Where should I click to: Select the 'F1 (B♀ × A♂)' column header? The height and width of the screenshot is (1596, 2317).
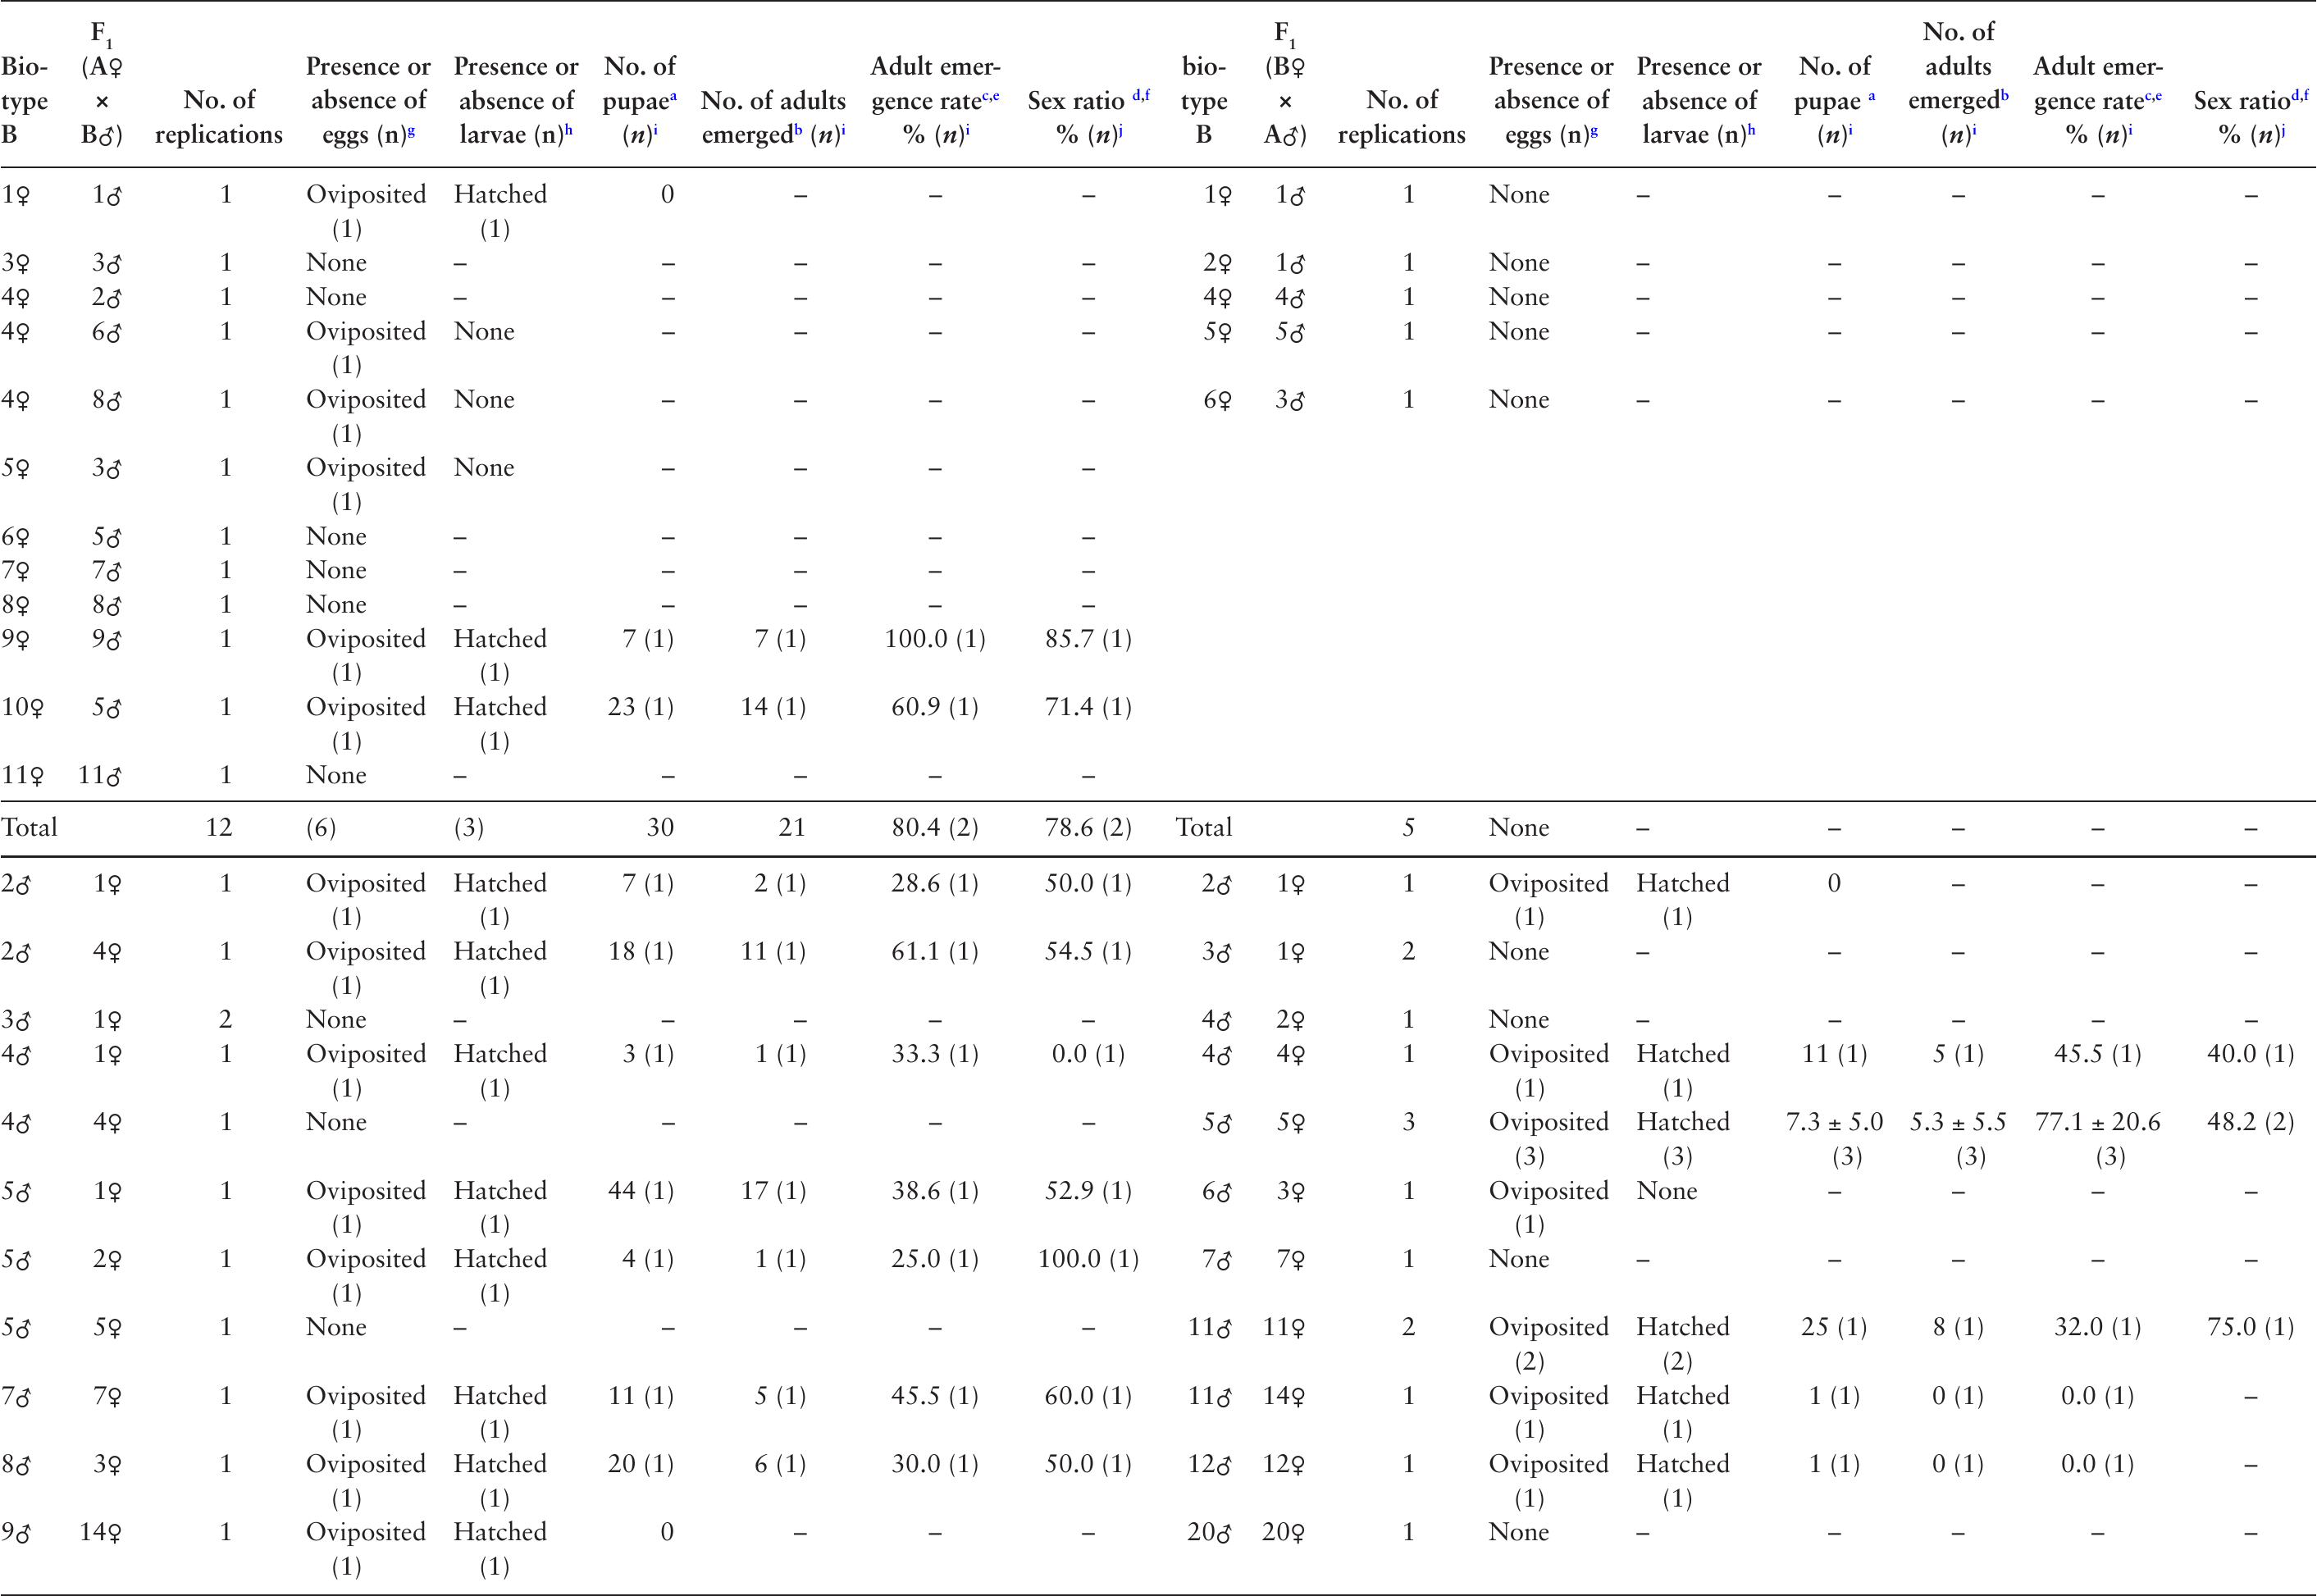pyautogui.click(x=1285, y=84)
